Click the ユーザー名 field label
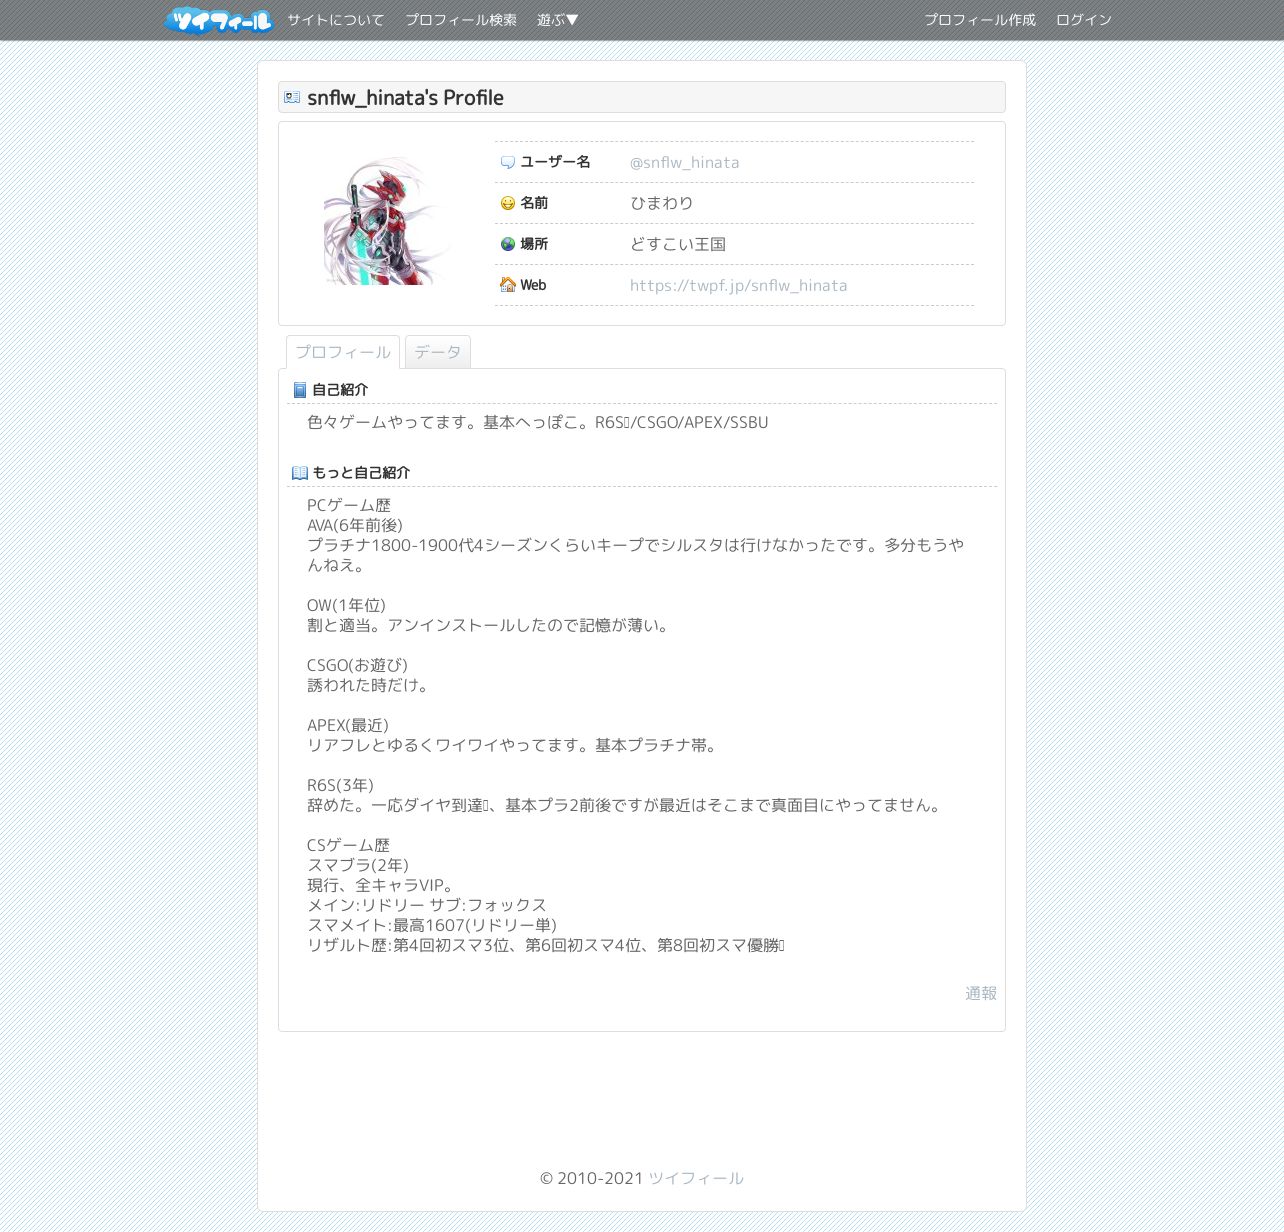This screenshot has height=1232, width=1284. click(x=555, y=162)
